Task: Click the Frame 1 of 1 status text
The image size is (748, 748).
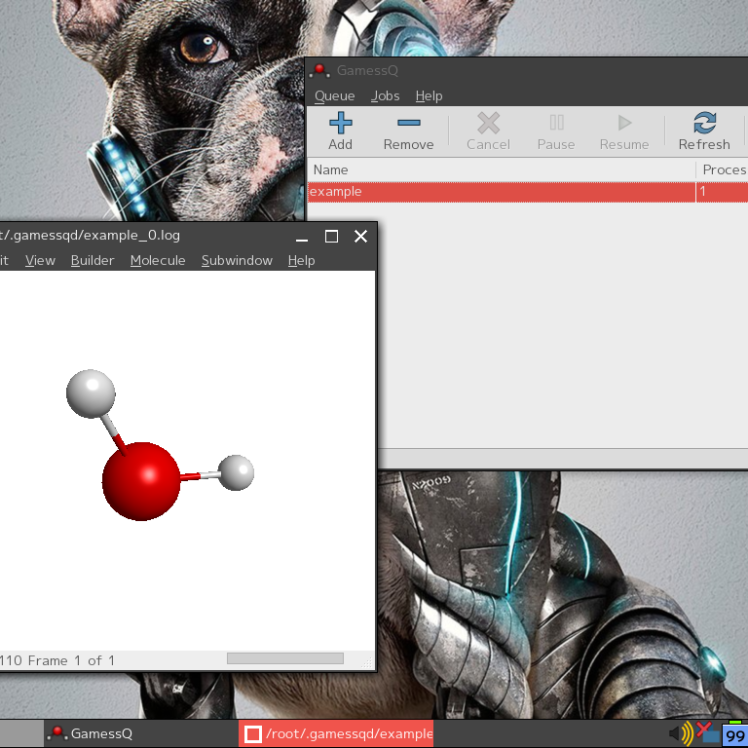Action: click(x=71, y=661)
